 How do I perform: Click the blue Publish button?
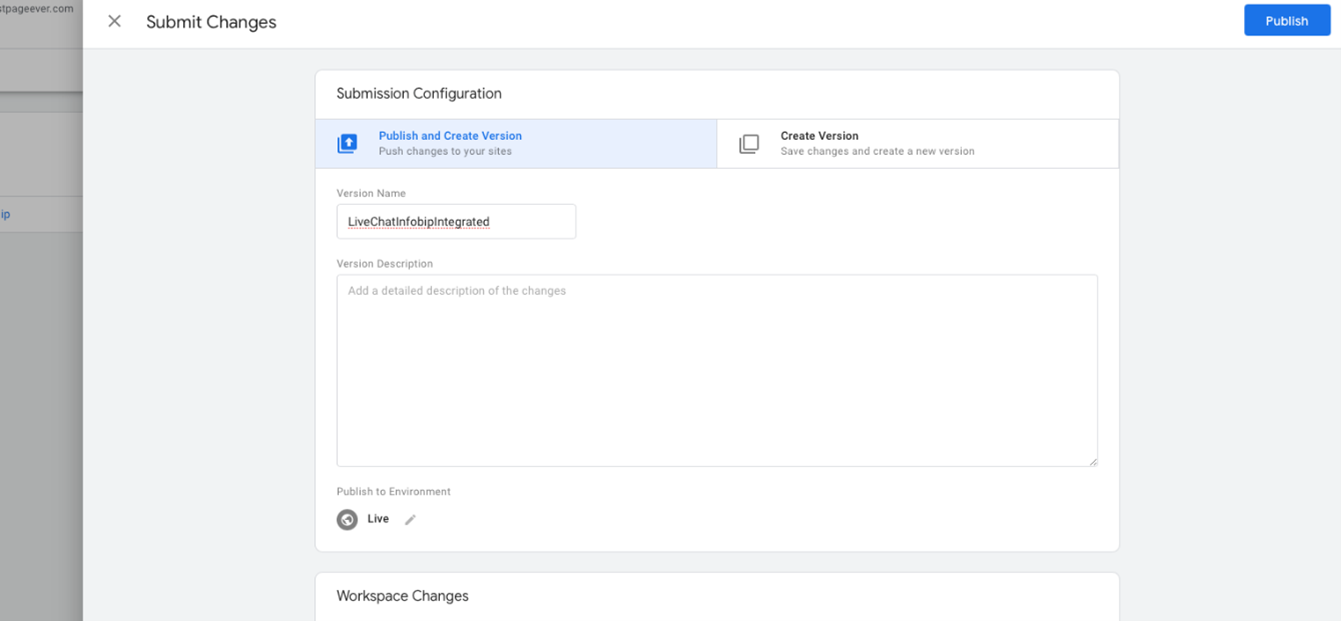[1286, 21]
